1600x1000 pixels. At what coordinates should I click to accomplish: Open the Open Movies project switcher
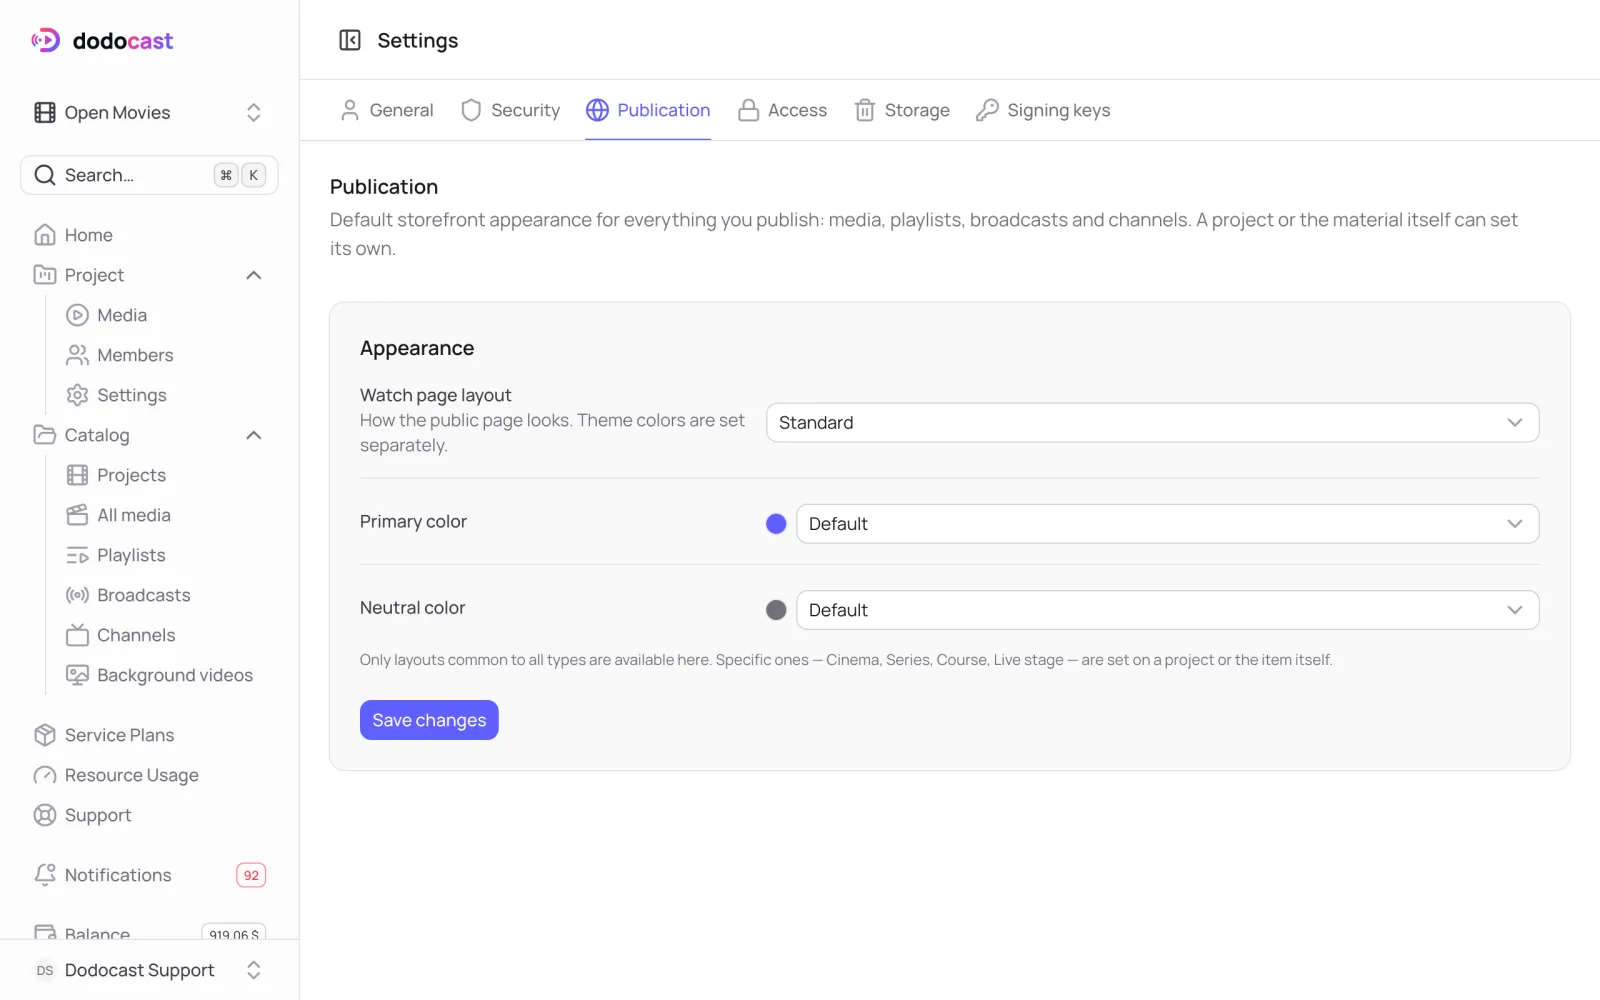(x=150, y=112)
